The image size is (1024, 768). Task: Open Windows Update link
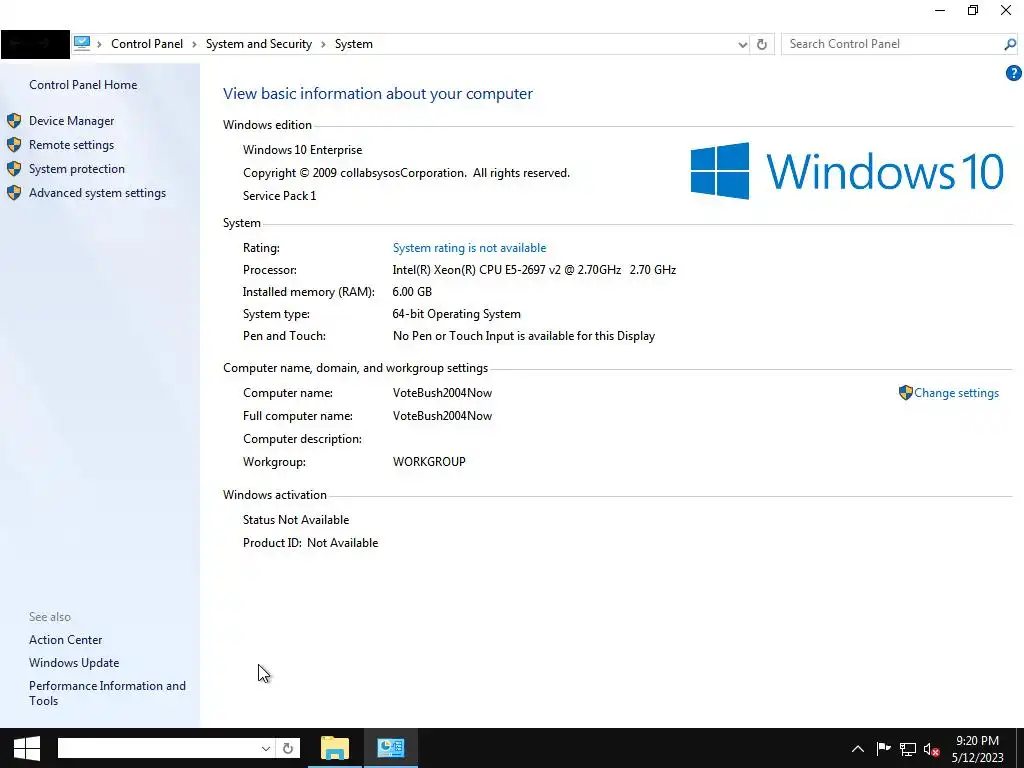tap(74, 663)
